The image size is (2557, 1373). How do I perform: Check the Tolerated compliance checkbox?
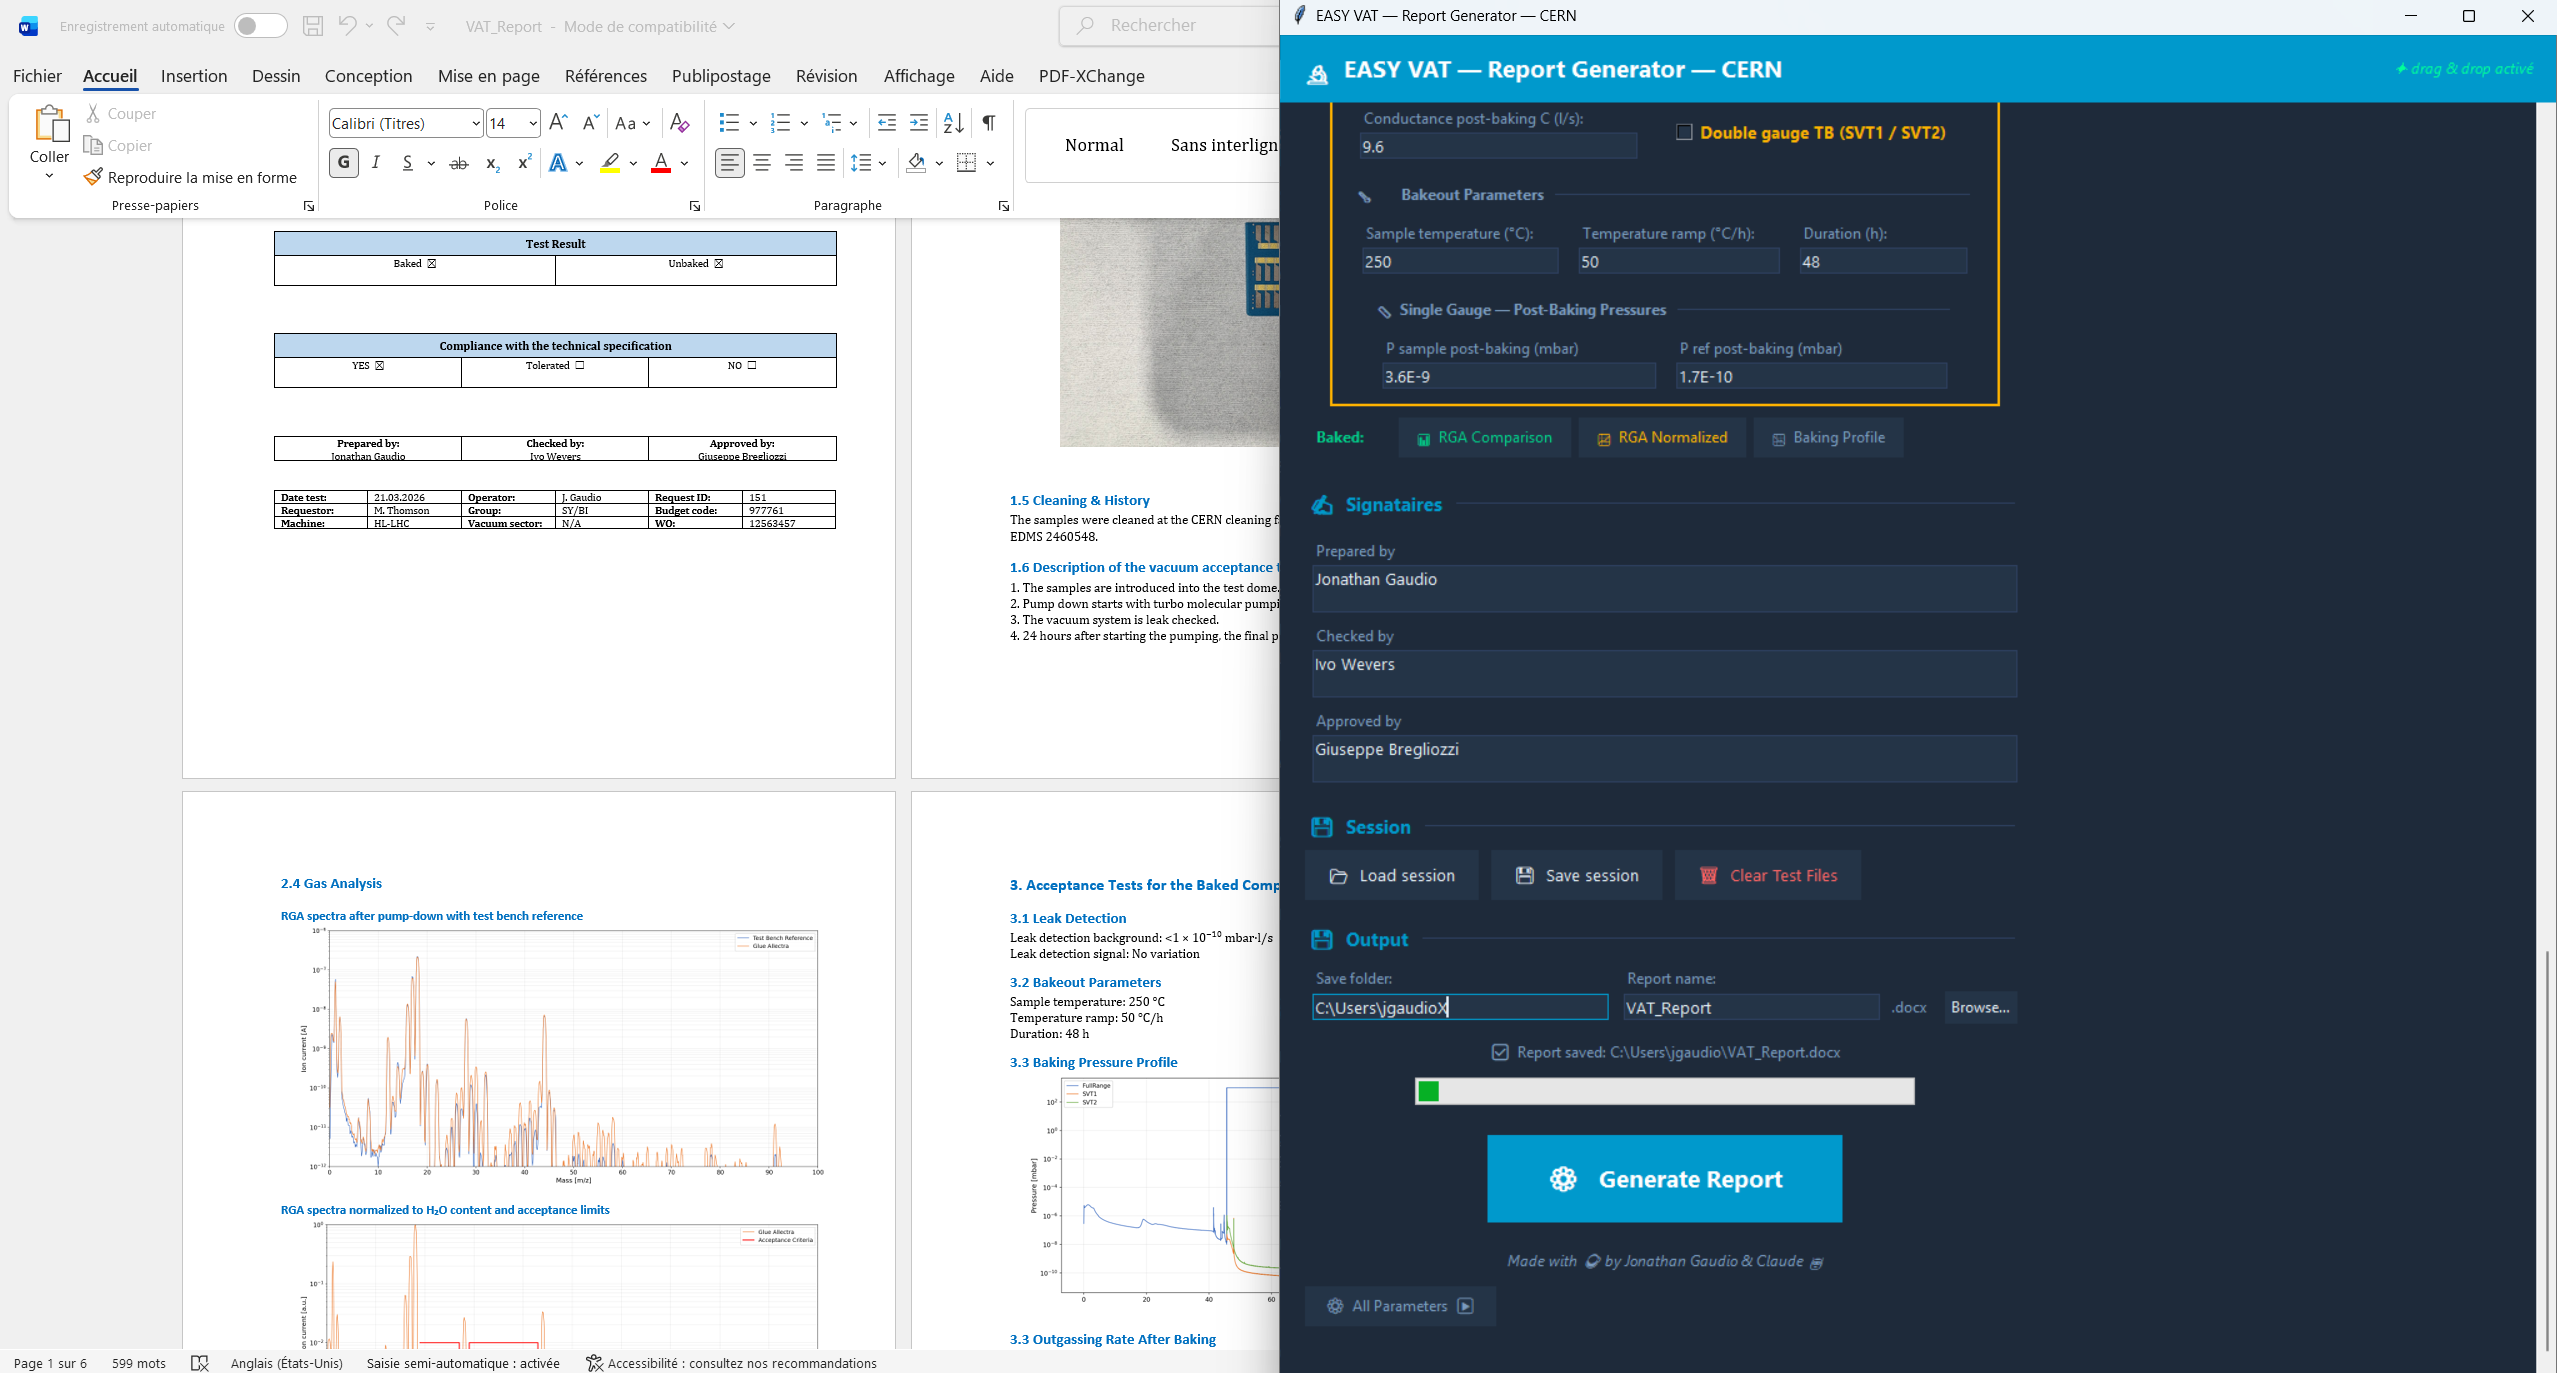click(x=580, y=366)
